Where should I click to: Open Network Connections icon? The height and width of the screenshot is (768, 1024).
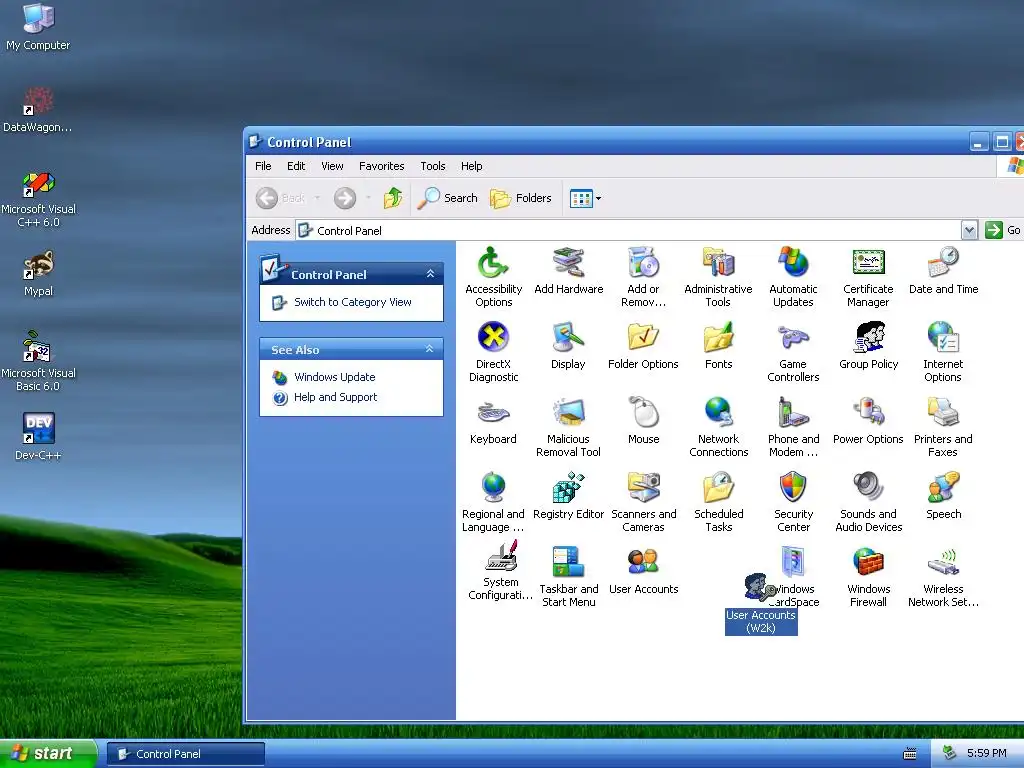(718, 427)
